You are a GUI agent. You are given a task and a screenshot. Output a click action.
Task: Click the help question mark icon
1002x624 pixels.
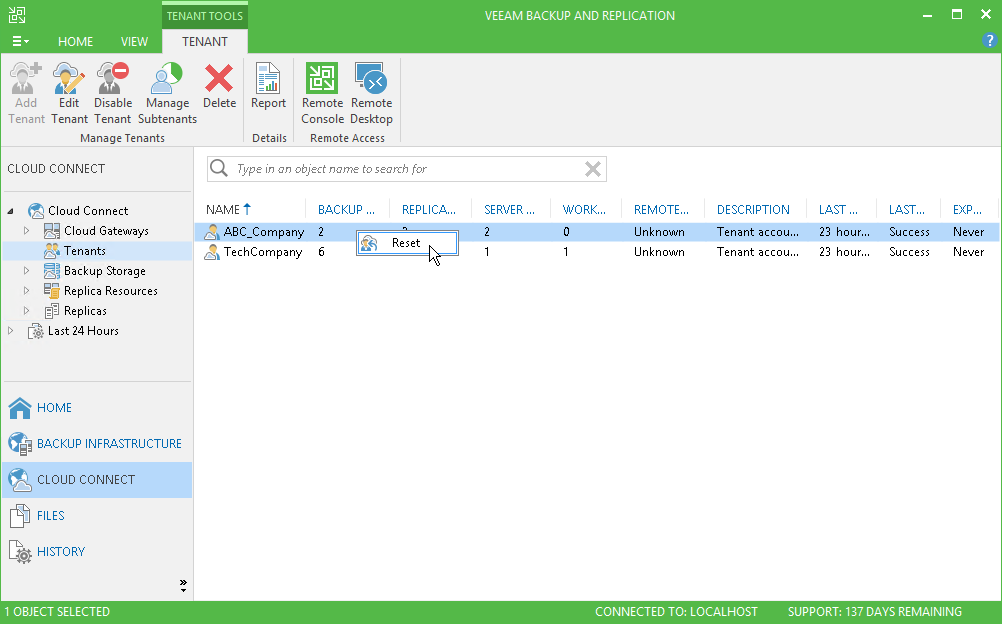click(x=989, y=41)
